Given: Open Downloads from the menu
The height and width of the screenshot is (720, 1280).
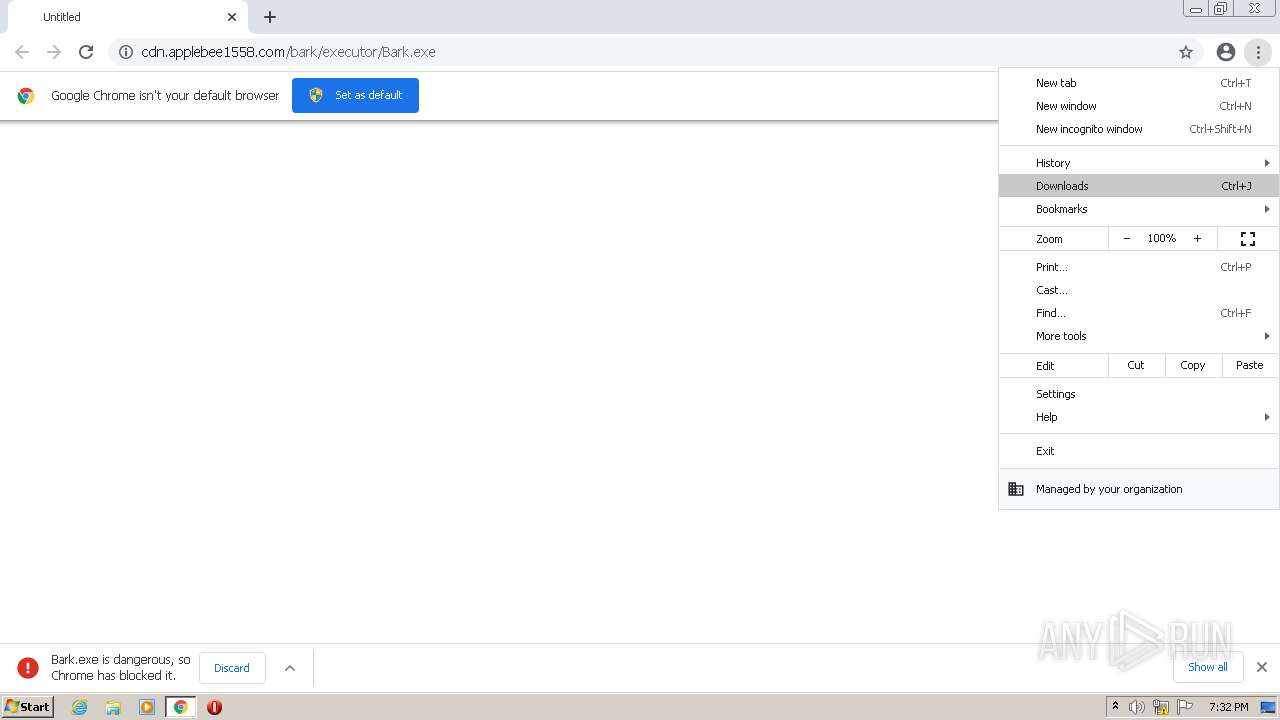Looking at the screenshot, I should tap(1139, 186).
